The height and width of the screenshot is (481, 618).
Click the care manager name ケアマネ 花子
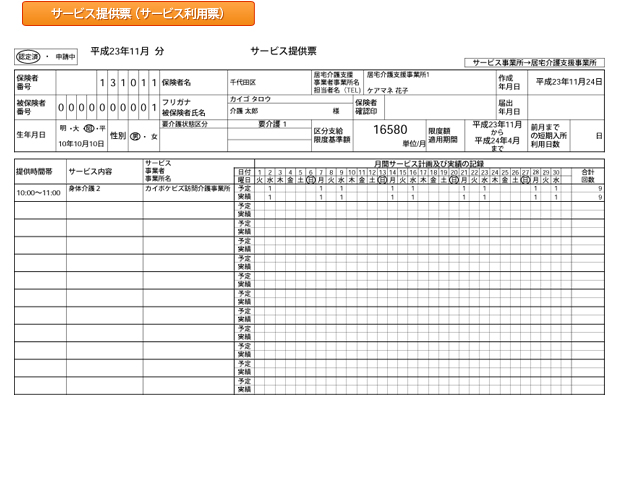pos(387,90)
